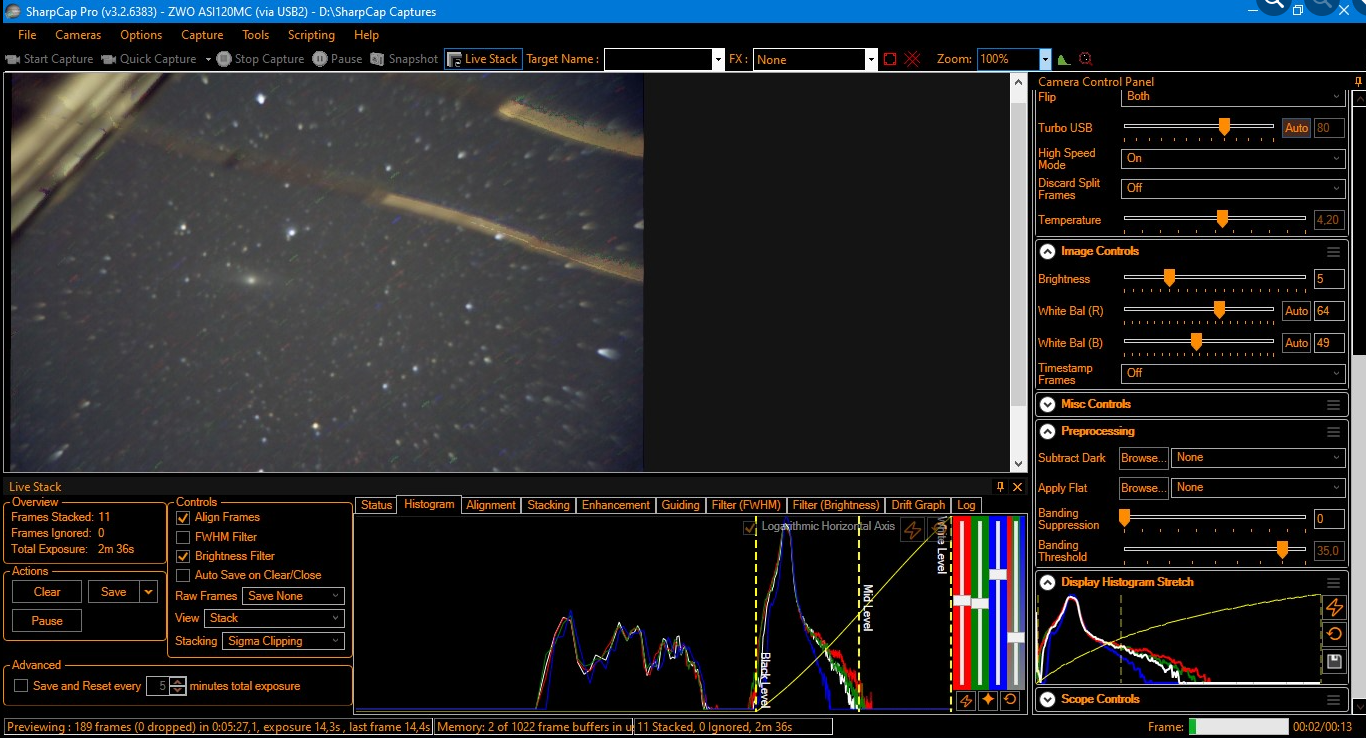This screenshot has height=738, width=1366.
Task: Open the Display Histogram Stretch hamburger menu
Action: pyautogui.click(x=1333, y=583)
